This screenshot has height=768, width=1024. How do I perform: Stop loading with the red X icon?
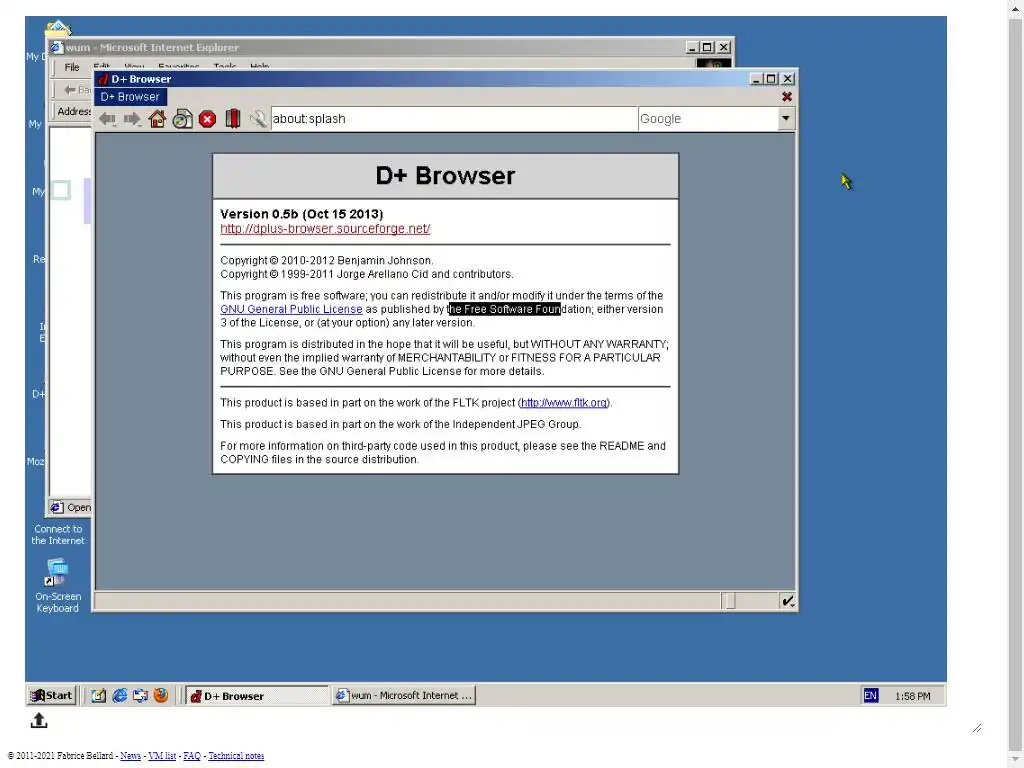click(x=208, y=119)
